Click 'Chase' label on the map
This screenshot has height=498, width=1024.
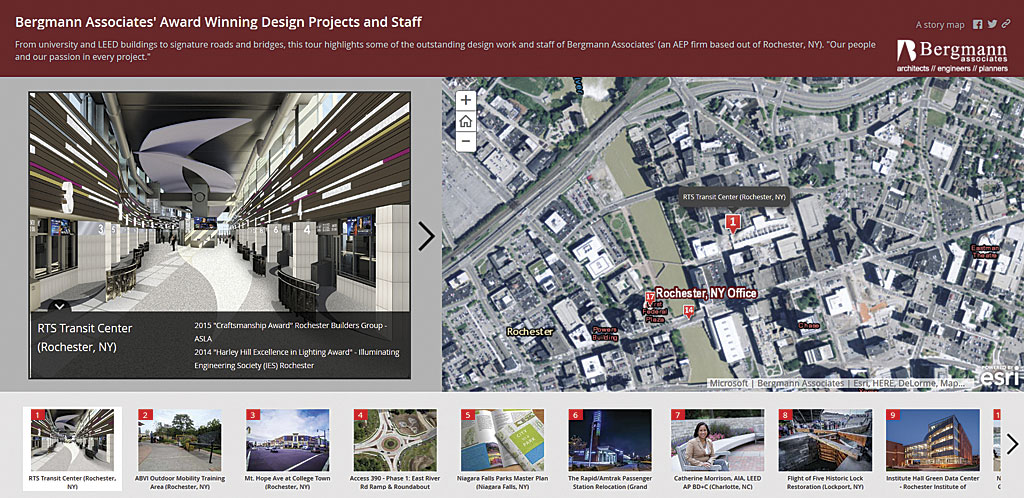pos(808,325)
